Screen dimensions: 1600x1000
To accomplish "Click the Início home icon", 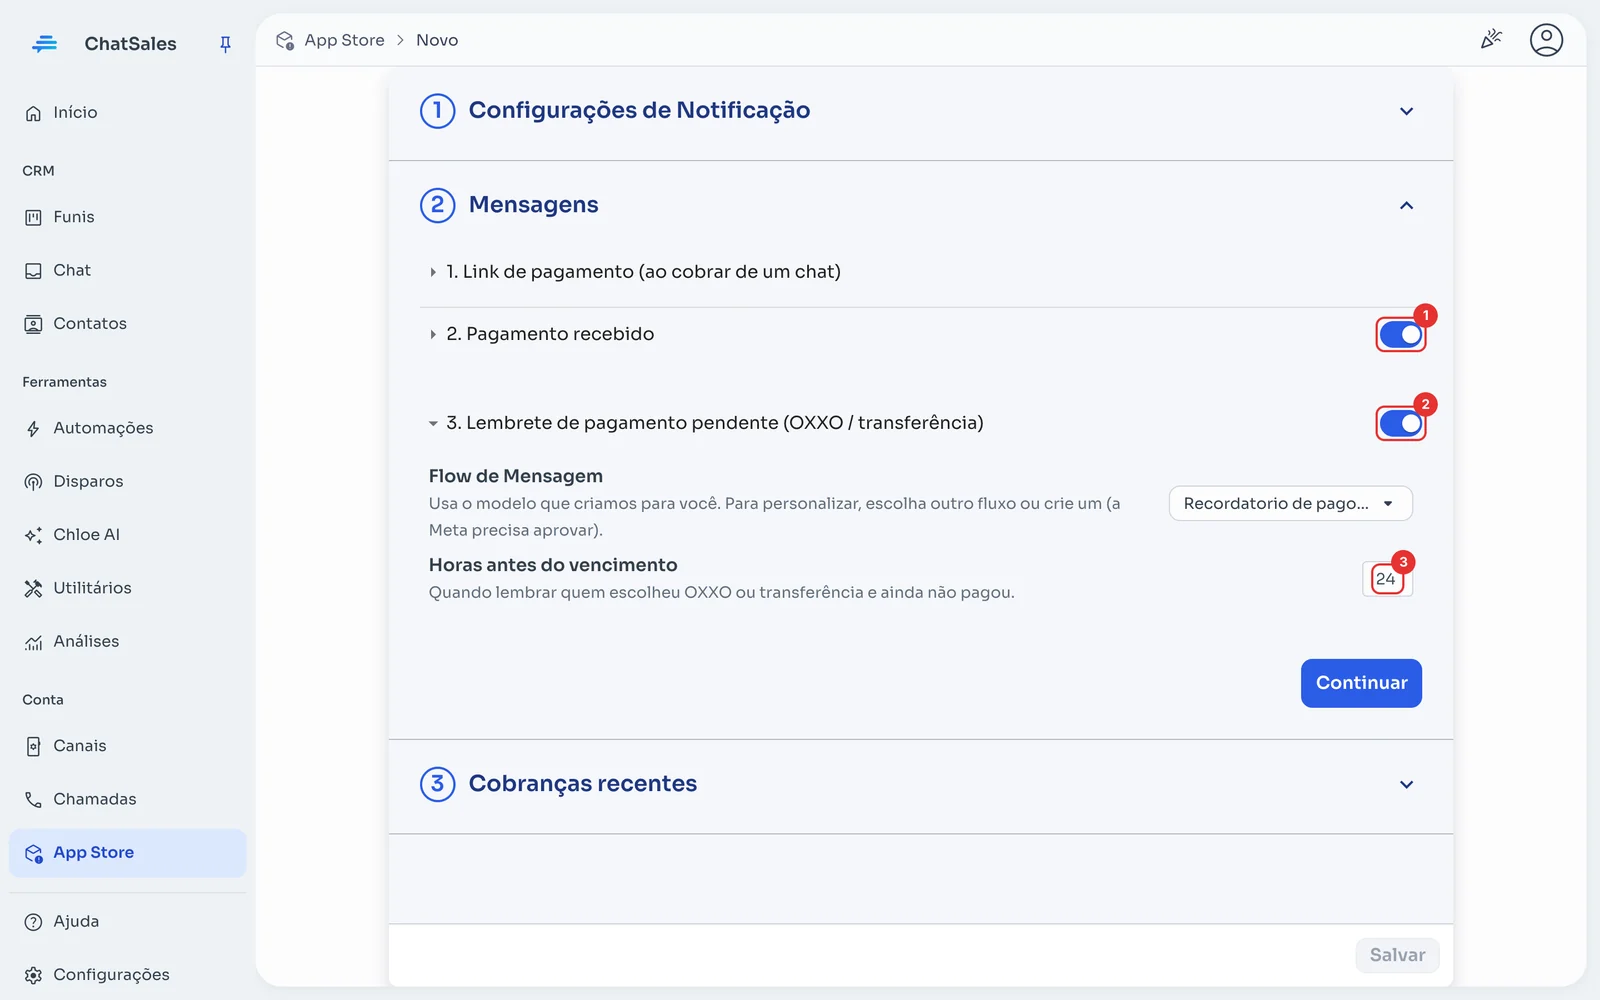I will coord(33,113).
